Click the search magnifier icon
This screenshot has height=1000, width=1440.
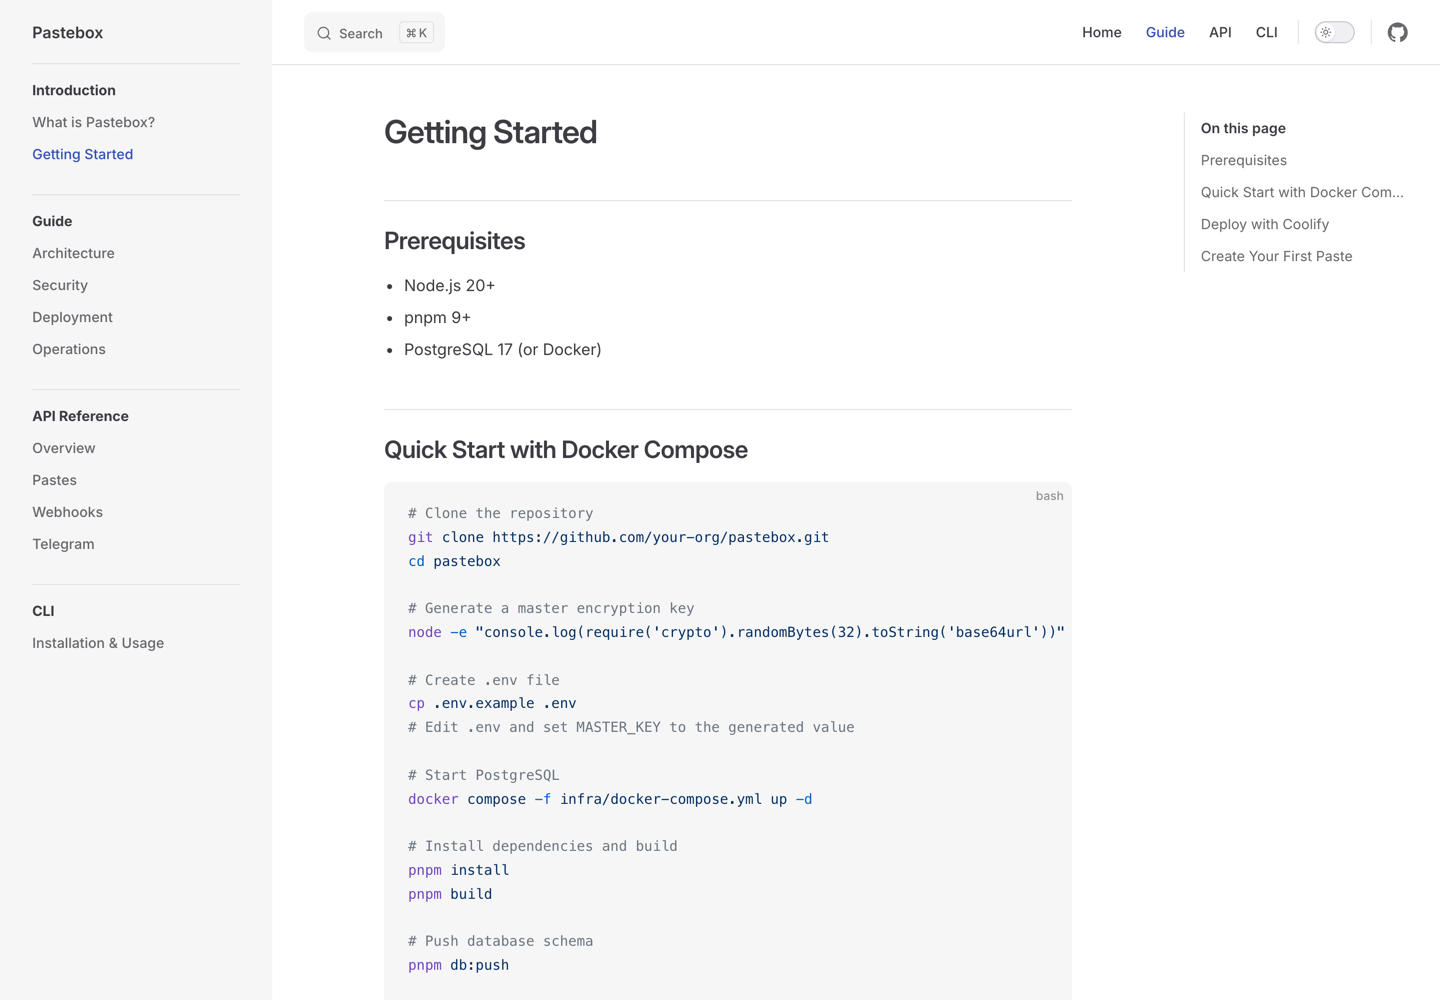tap(324, 33)
